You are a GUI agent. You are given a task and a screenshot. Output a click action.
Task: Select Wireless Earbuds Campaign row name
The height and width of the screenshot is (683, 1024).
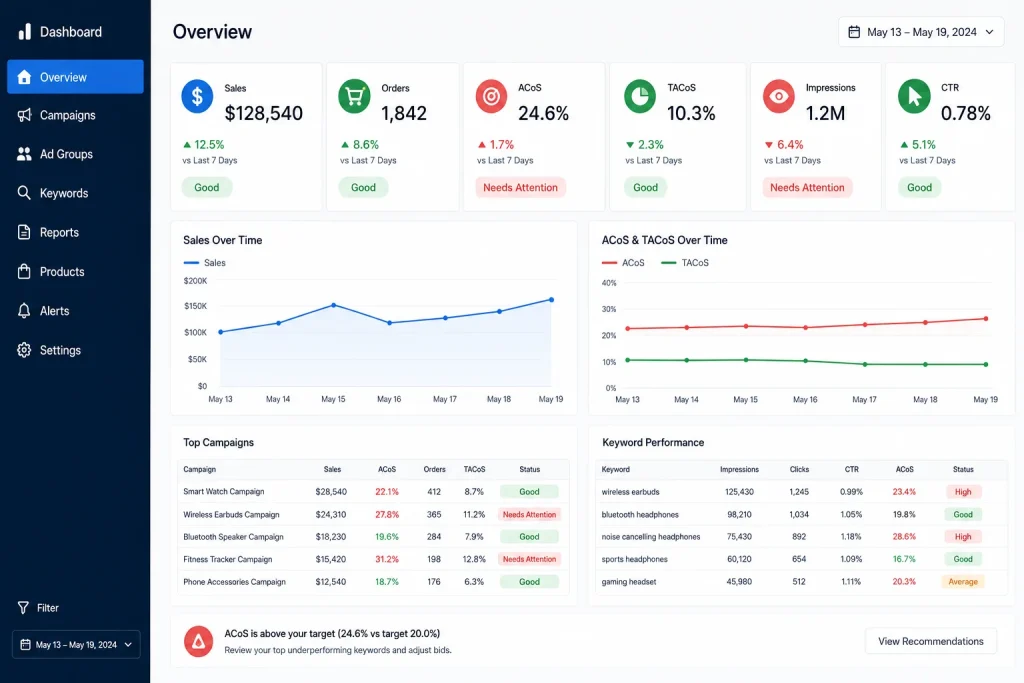click(x=231, y=515)
